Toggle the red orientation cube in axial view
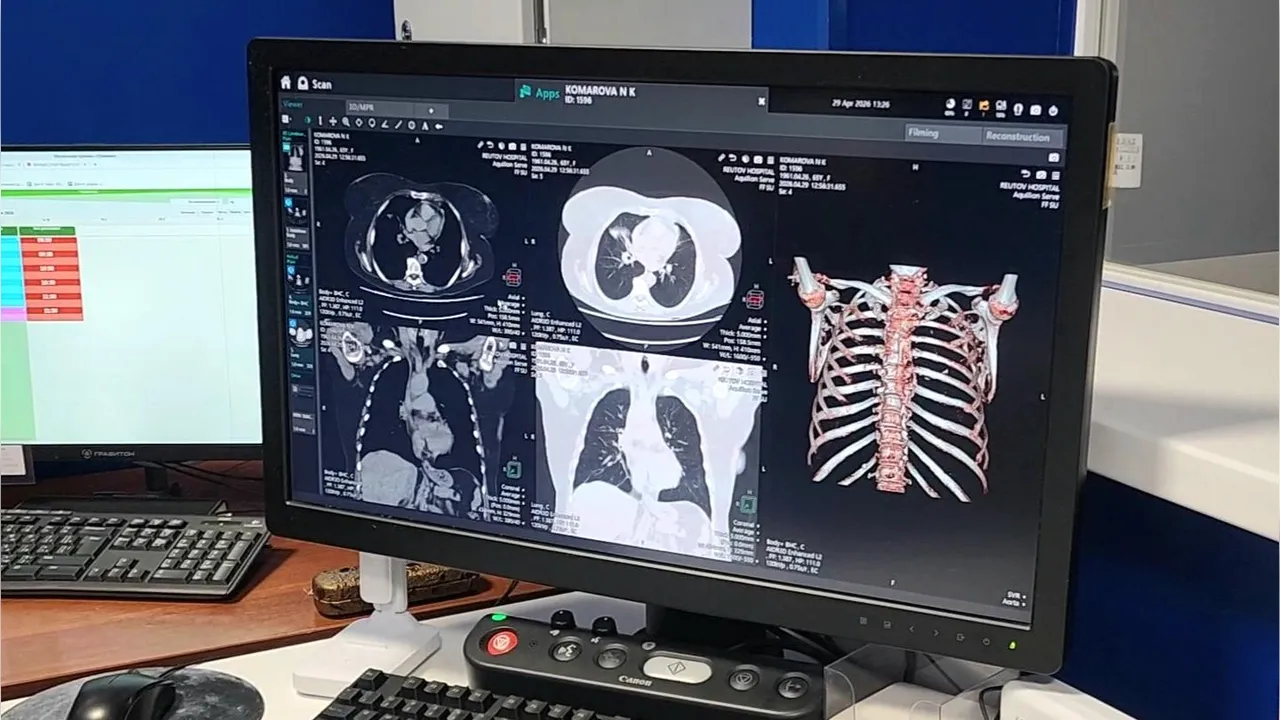Screen dimensions: 1280x720 point(513,277)
